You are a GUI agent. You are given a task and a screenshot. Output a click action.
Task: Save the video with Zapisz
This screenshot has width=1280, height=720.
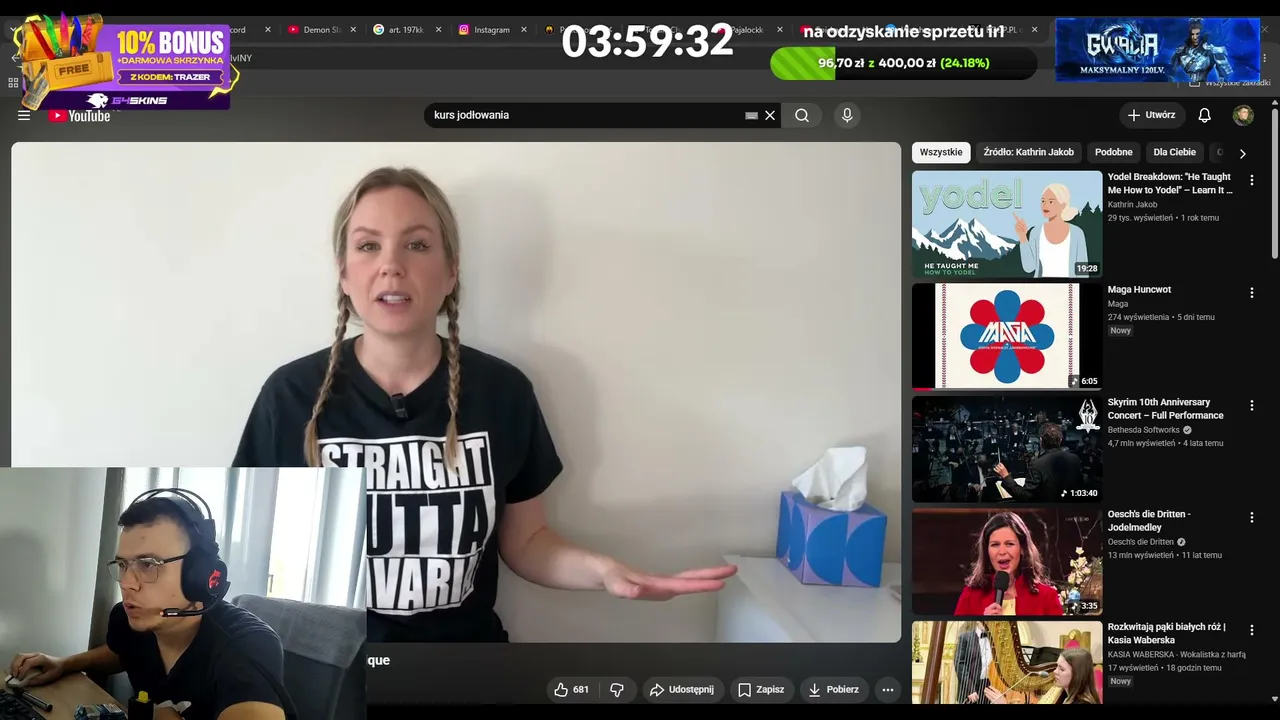(x=761, y=689)
